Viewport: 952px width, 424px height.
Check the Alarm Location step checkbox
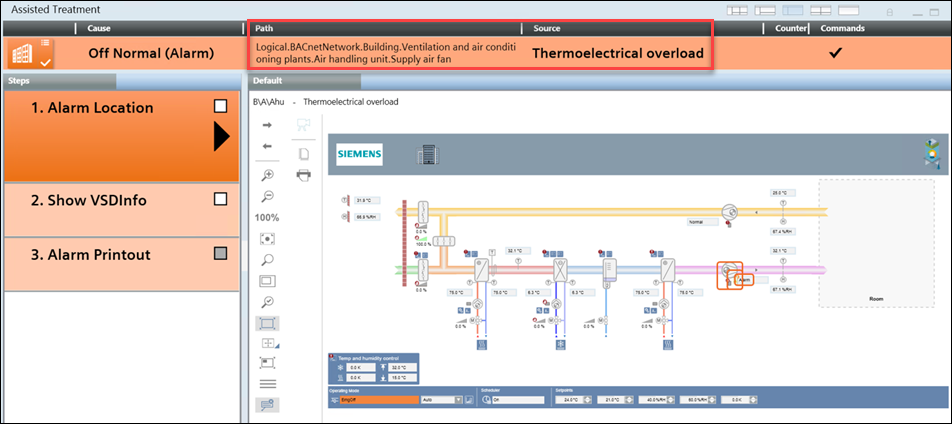tap(221, 106)
